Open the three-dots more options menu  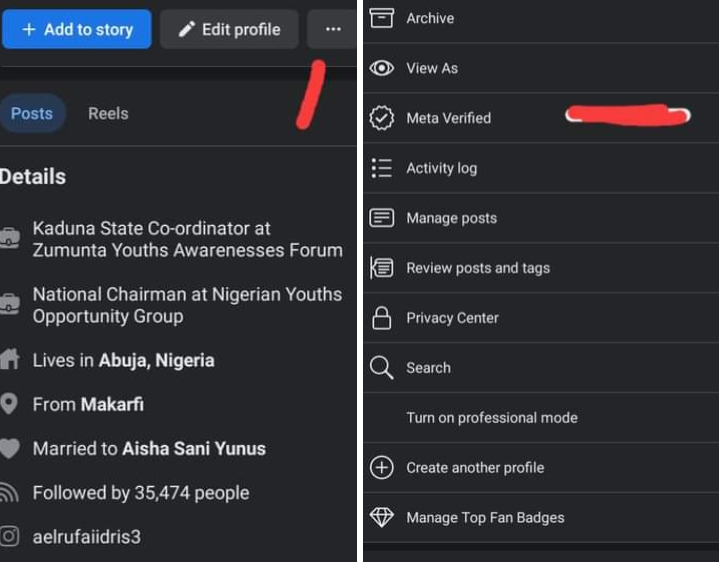point(333,29)
